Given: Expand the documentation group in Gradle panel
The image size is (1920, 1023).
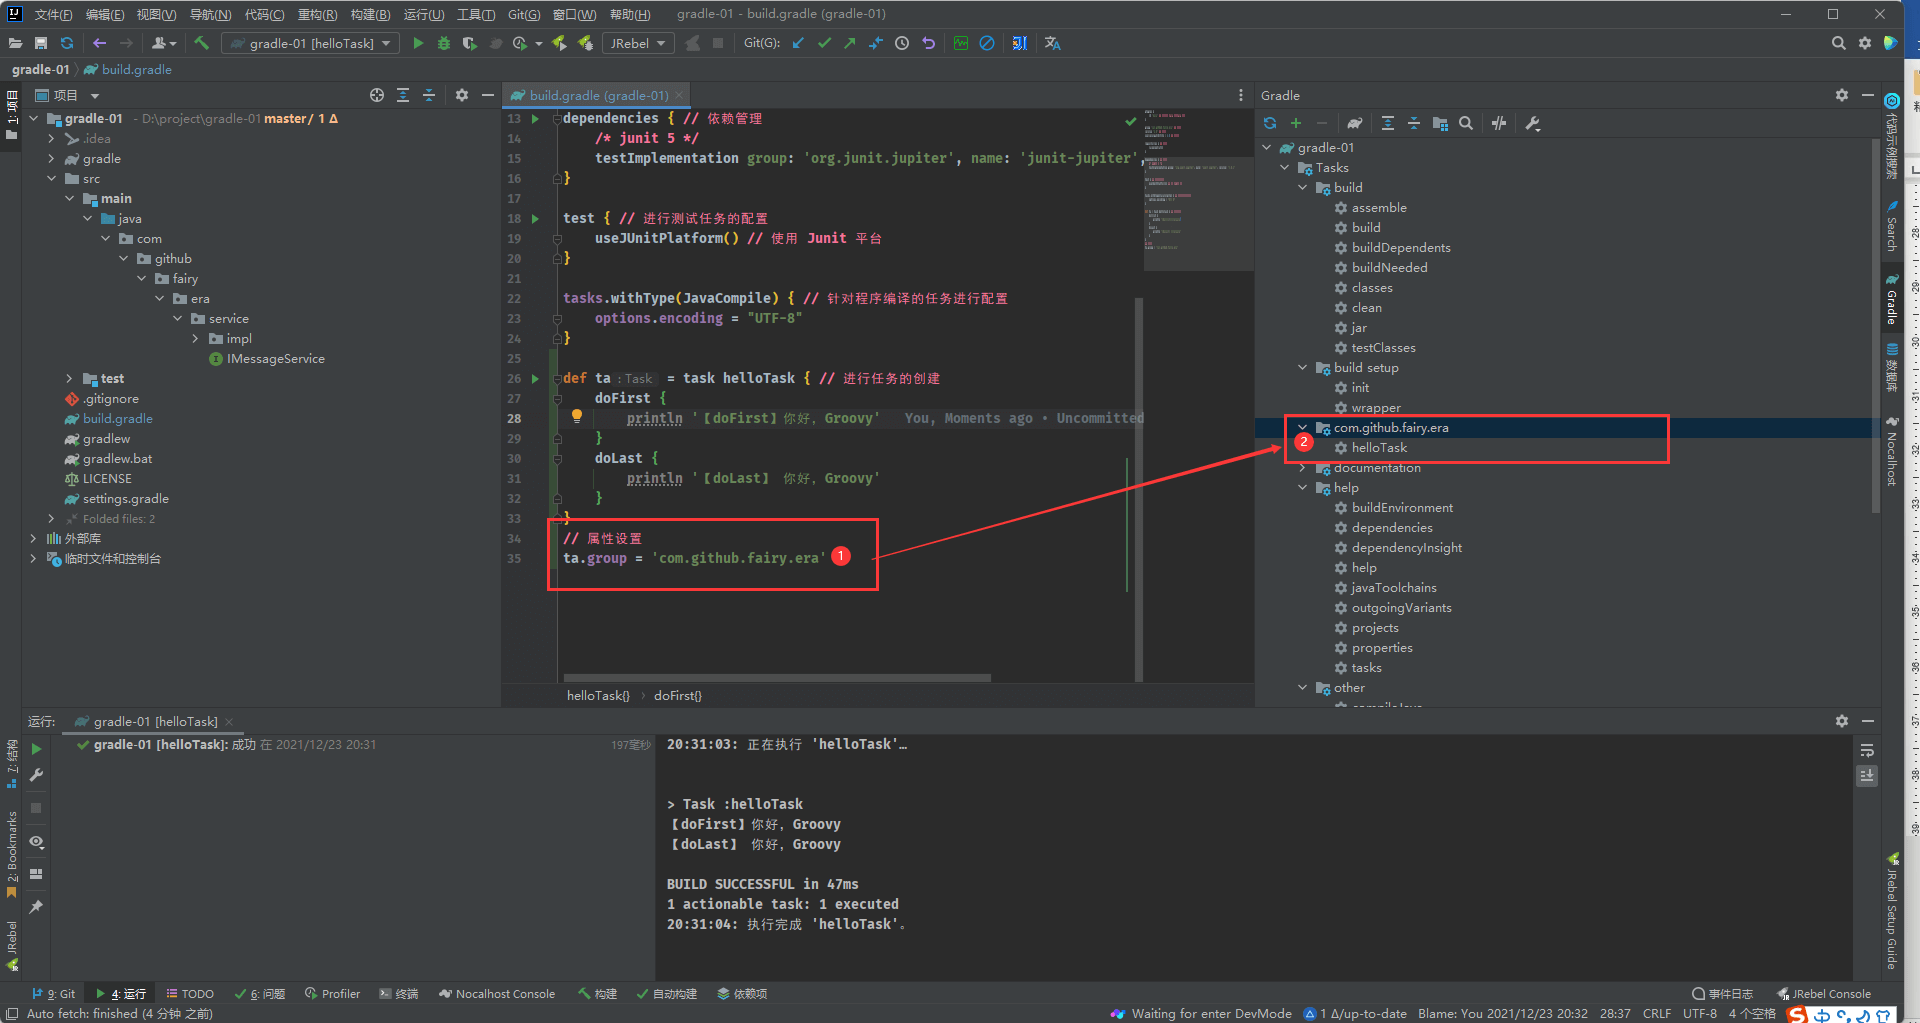Looking at the screenshot, I should click(1303, 468).
